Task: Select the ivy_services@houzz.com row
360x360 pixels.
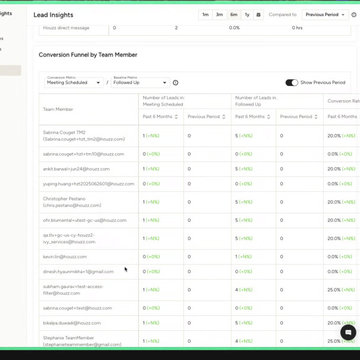Action: 199,238
